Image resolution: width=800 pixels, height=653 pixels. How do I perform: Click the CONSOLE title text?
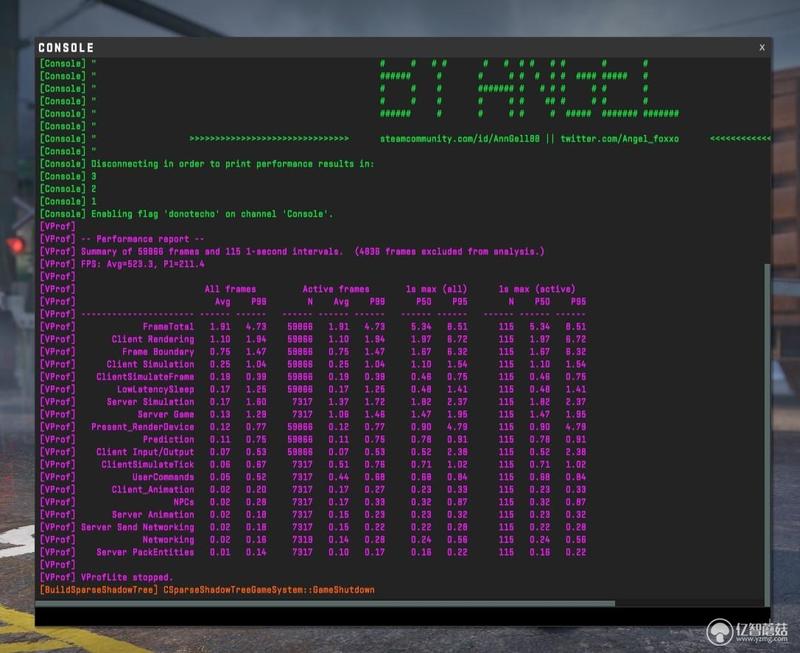coord(66,47)
